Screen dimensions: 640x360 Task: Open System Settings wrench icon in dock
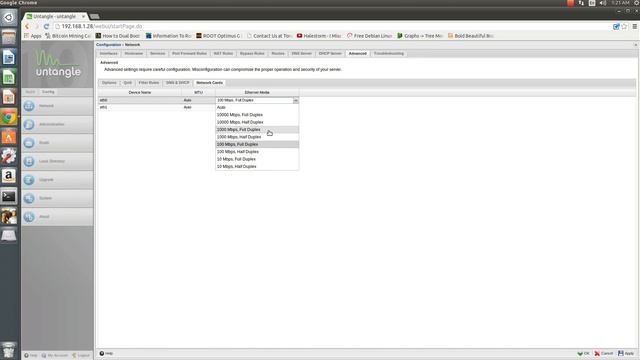pos(9,156)
